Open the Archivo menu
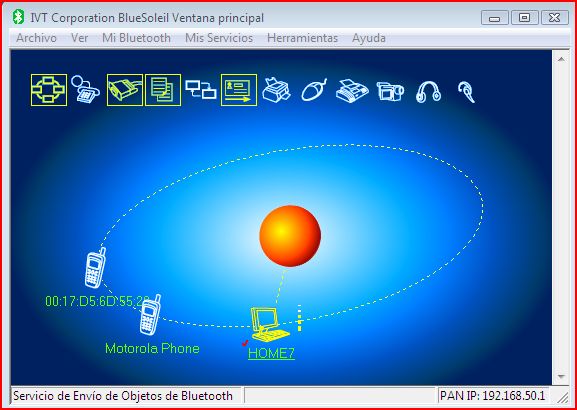Viewport: 577px width, 410px height. [x=36, y=38]
